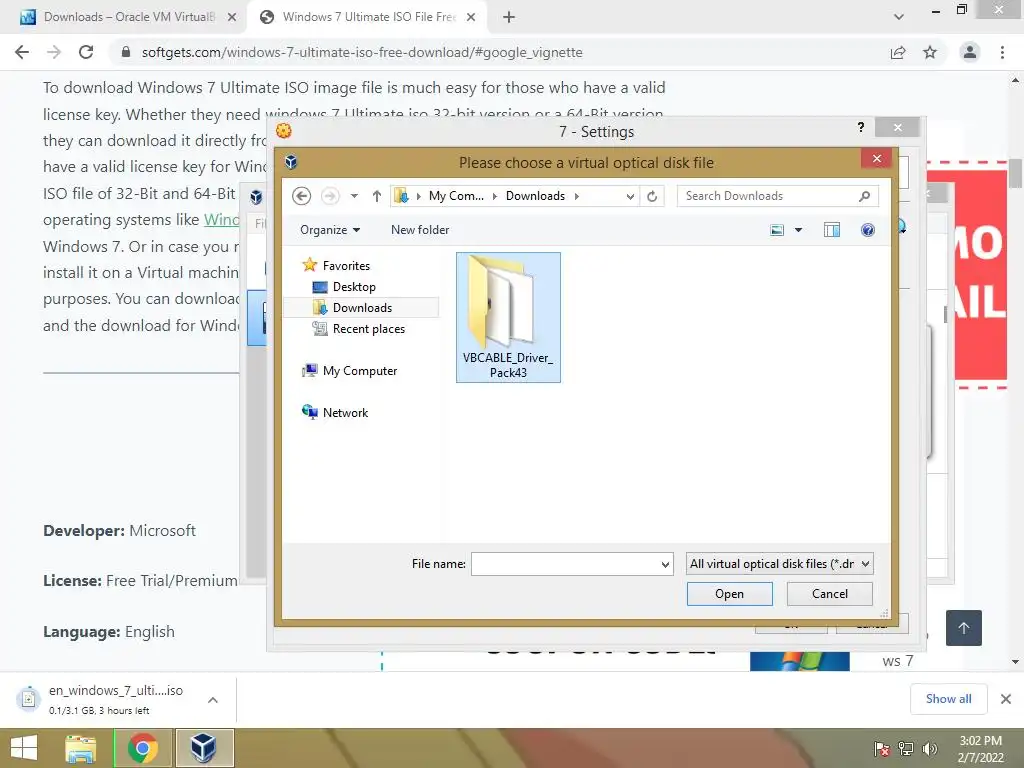The image size is (1024, 768).
Task: Click Chrome back navigation arrow
Action: click(x=22, y=52)
